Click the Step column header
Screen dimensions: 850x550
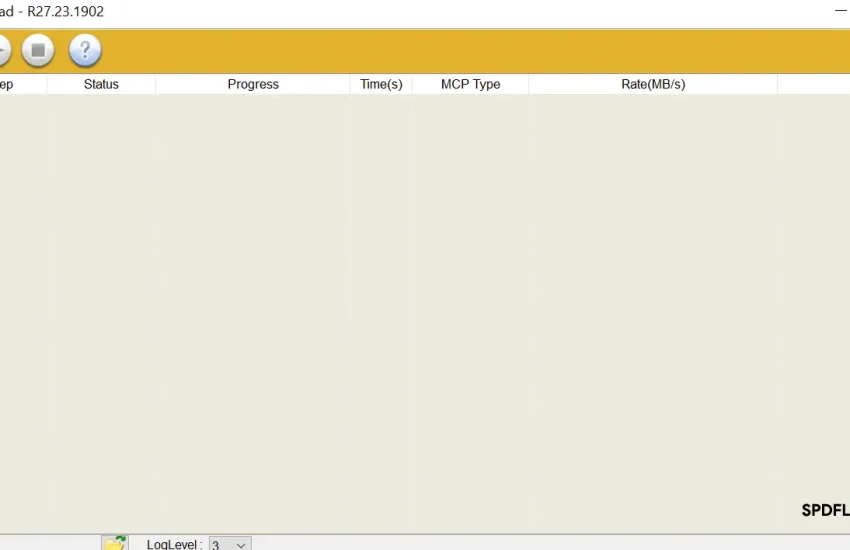click(8, 85)
